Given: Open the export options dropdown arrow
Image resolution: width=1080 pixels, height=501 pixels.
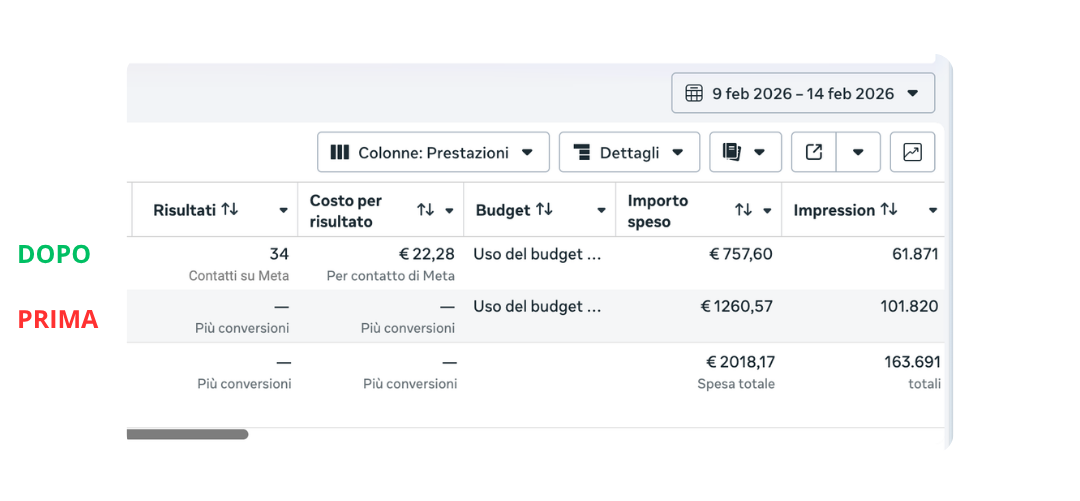Looking at the screenshot, I should tap(858, 152).
